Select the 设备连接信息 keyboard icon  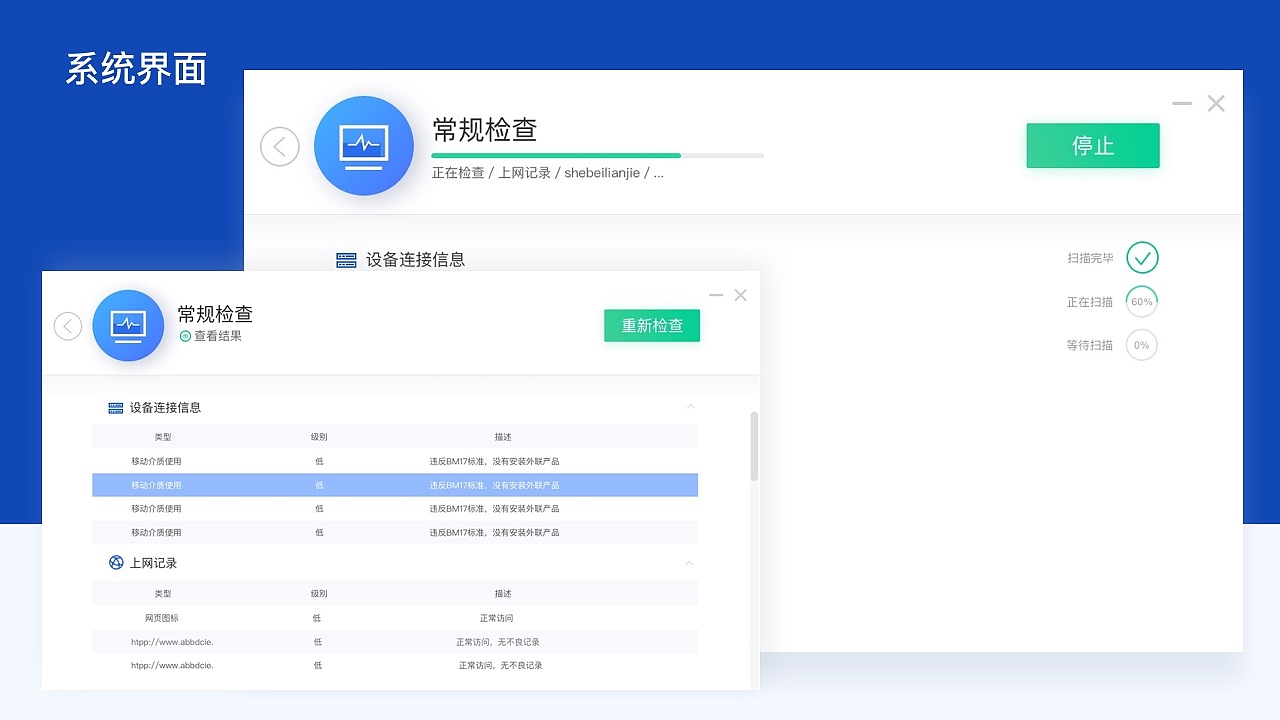pyautogui.click(x=116, y=407)
